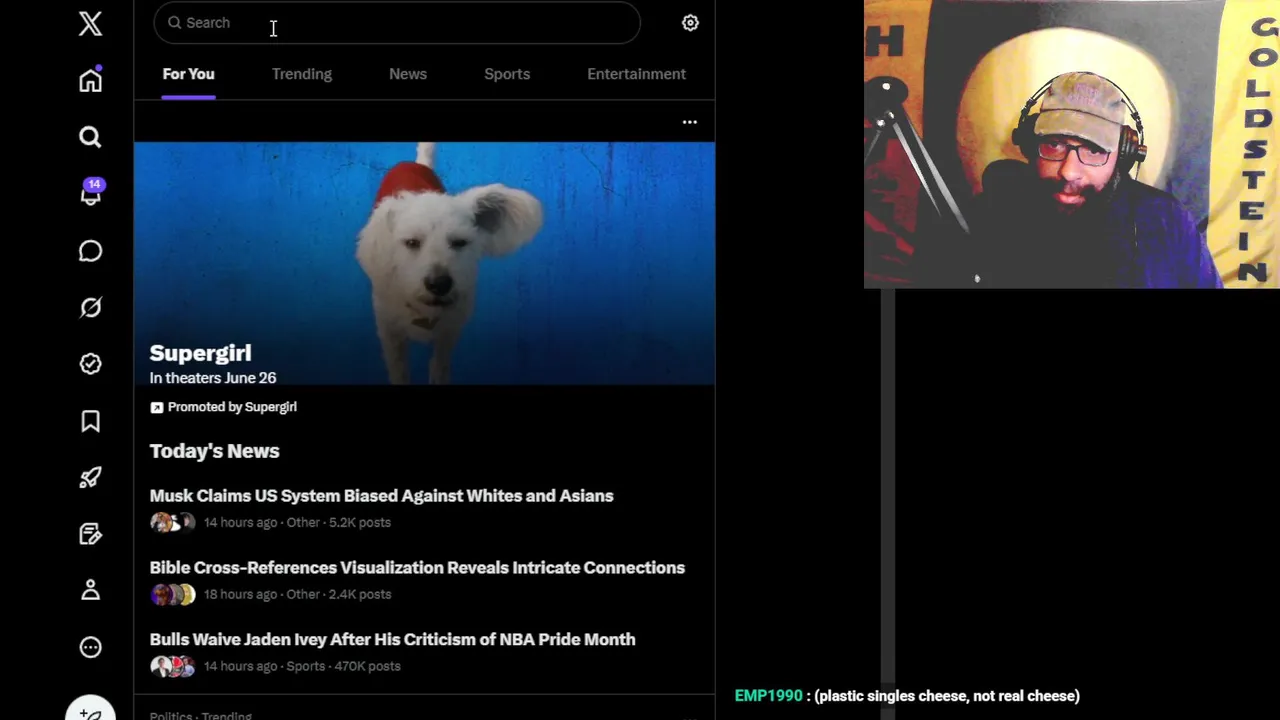Click the promoted arrow icon beside Supergirl
This screenshot has width=1280, height=720.
156,407
